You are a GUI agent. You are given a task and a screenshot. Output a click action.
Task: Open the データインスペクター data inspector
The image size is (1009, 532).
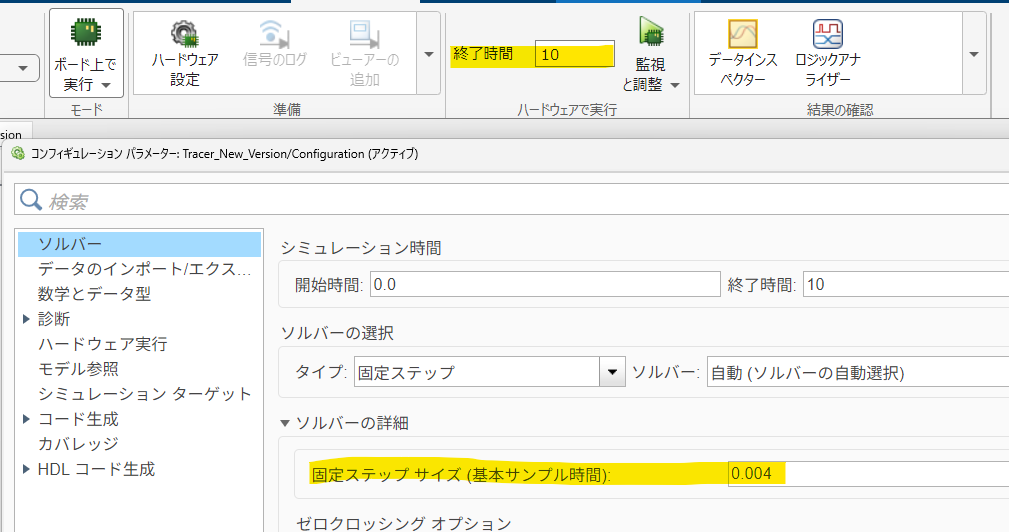742,54
